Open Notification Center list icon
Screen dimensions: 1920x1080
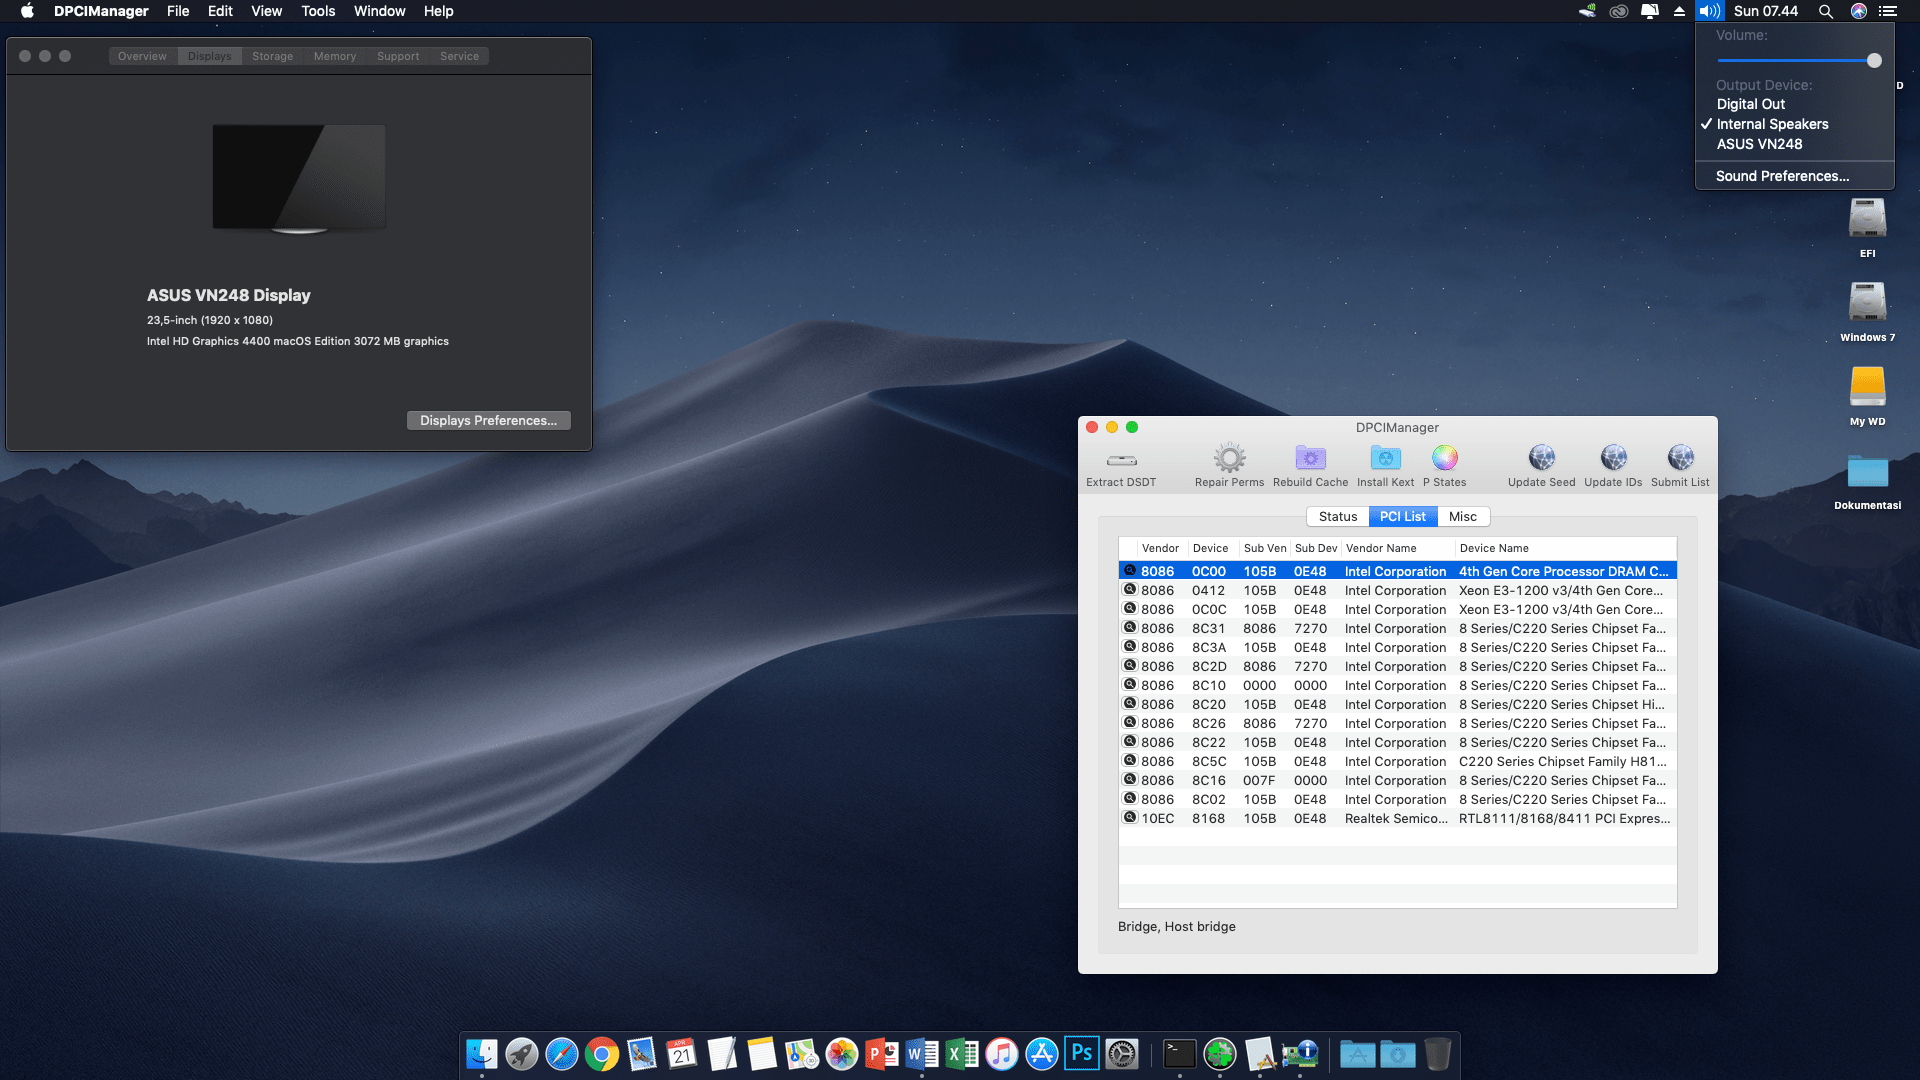[1888, 11]
